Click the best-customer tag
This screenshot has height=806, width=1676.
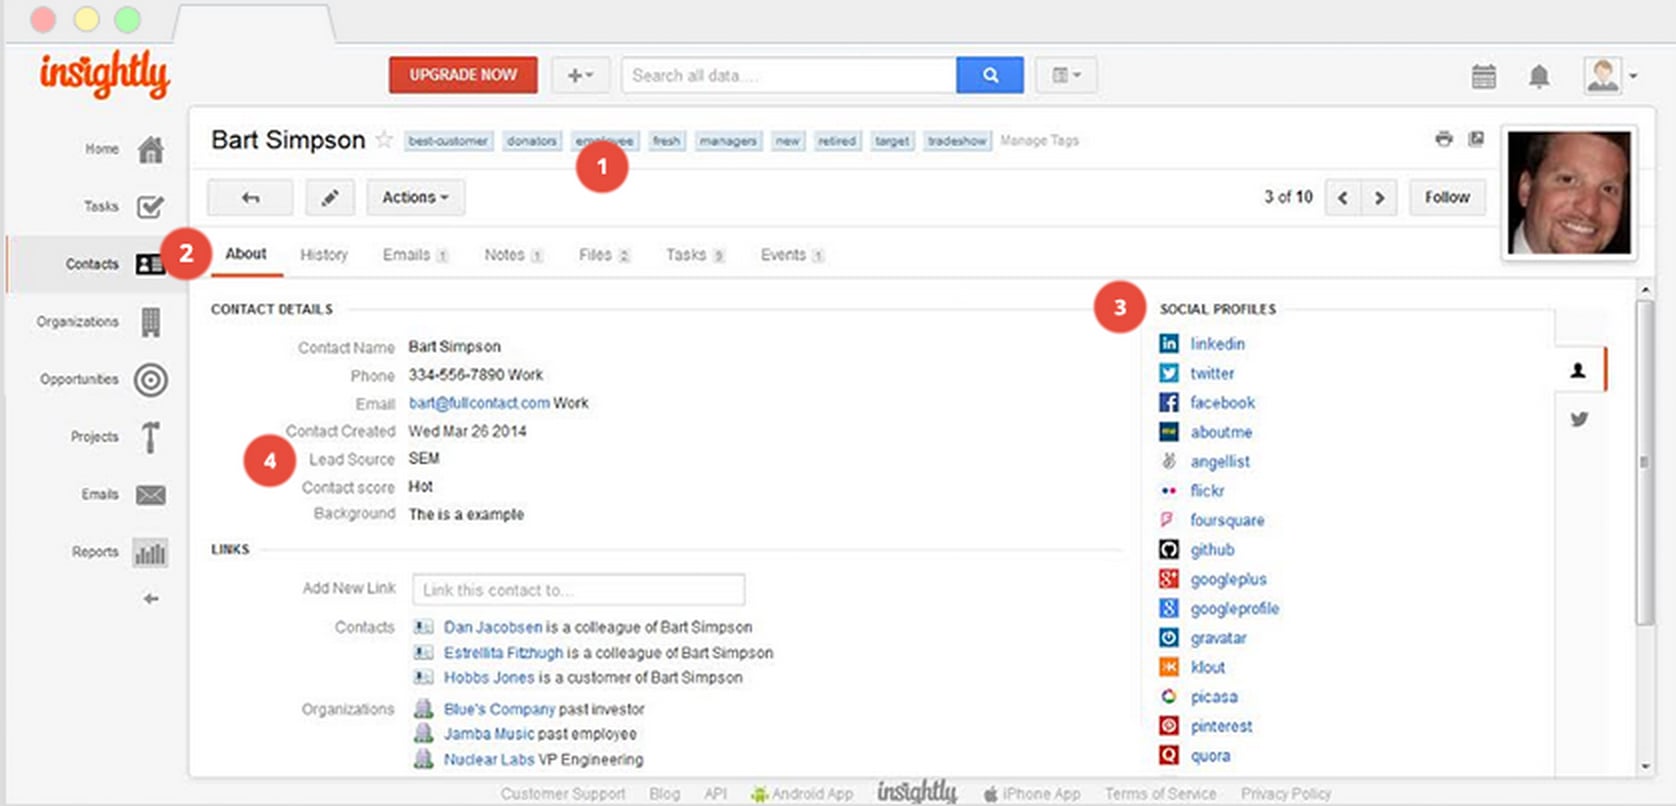pyautogui.click(x=448, y=141)
